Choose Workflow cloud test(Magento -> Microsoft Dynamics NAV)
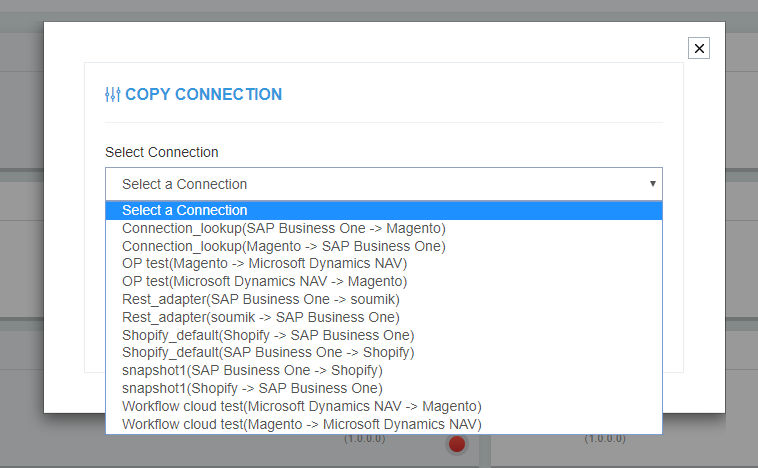The height and width of the screenshot is (468, 758). (x=384, y=424)
